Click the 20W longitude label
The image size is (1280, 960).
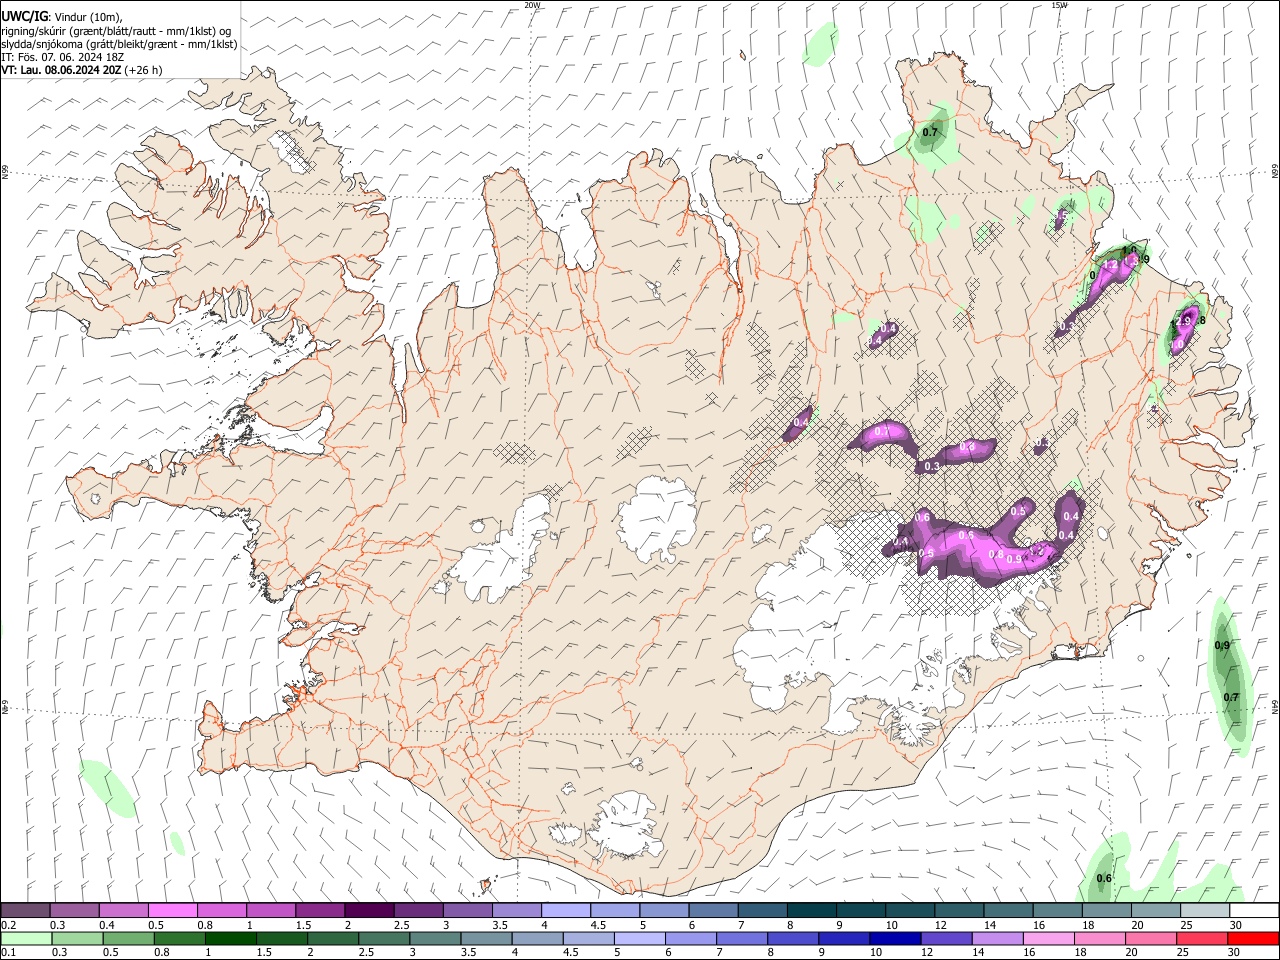tap(532, 5)
